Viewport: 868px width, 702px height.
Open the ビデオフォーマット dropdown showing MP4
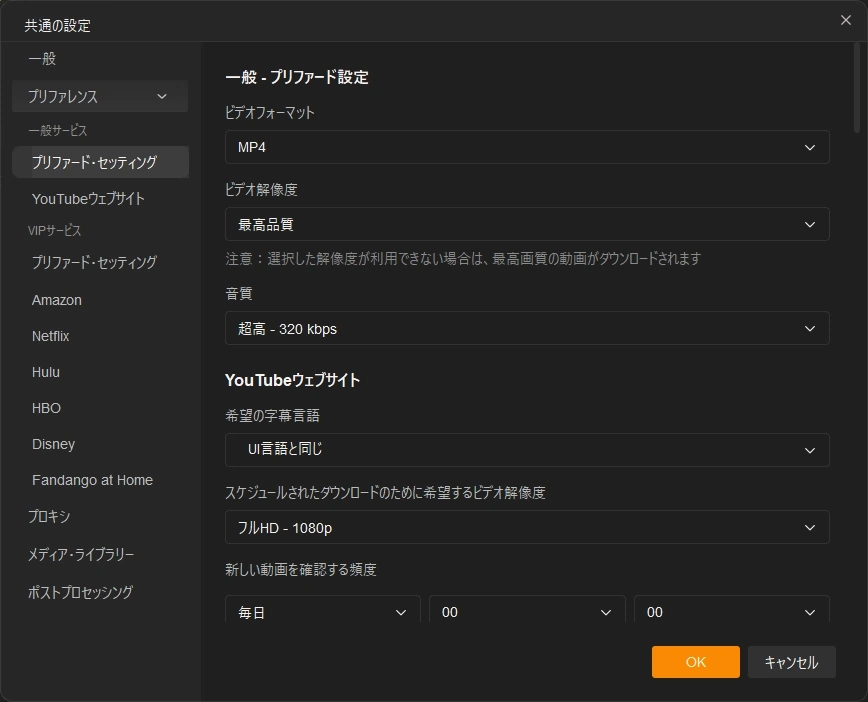point(527,147)
